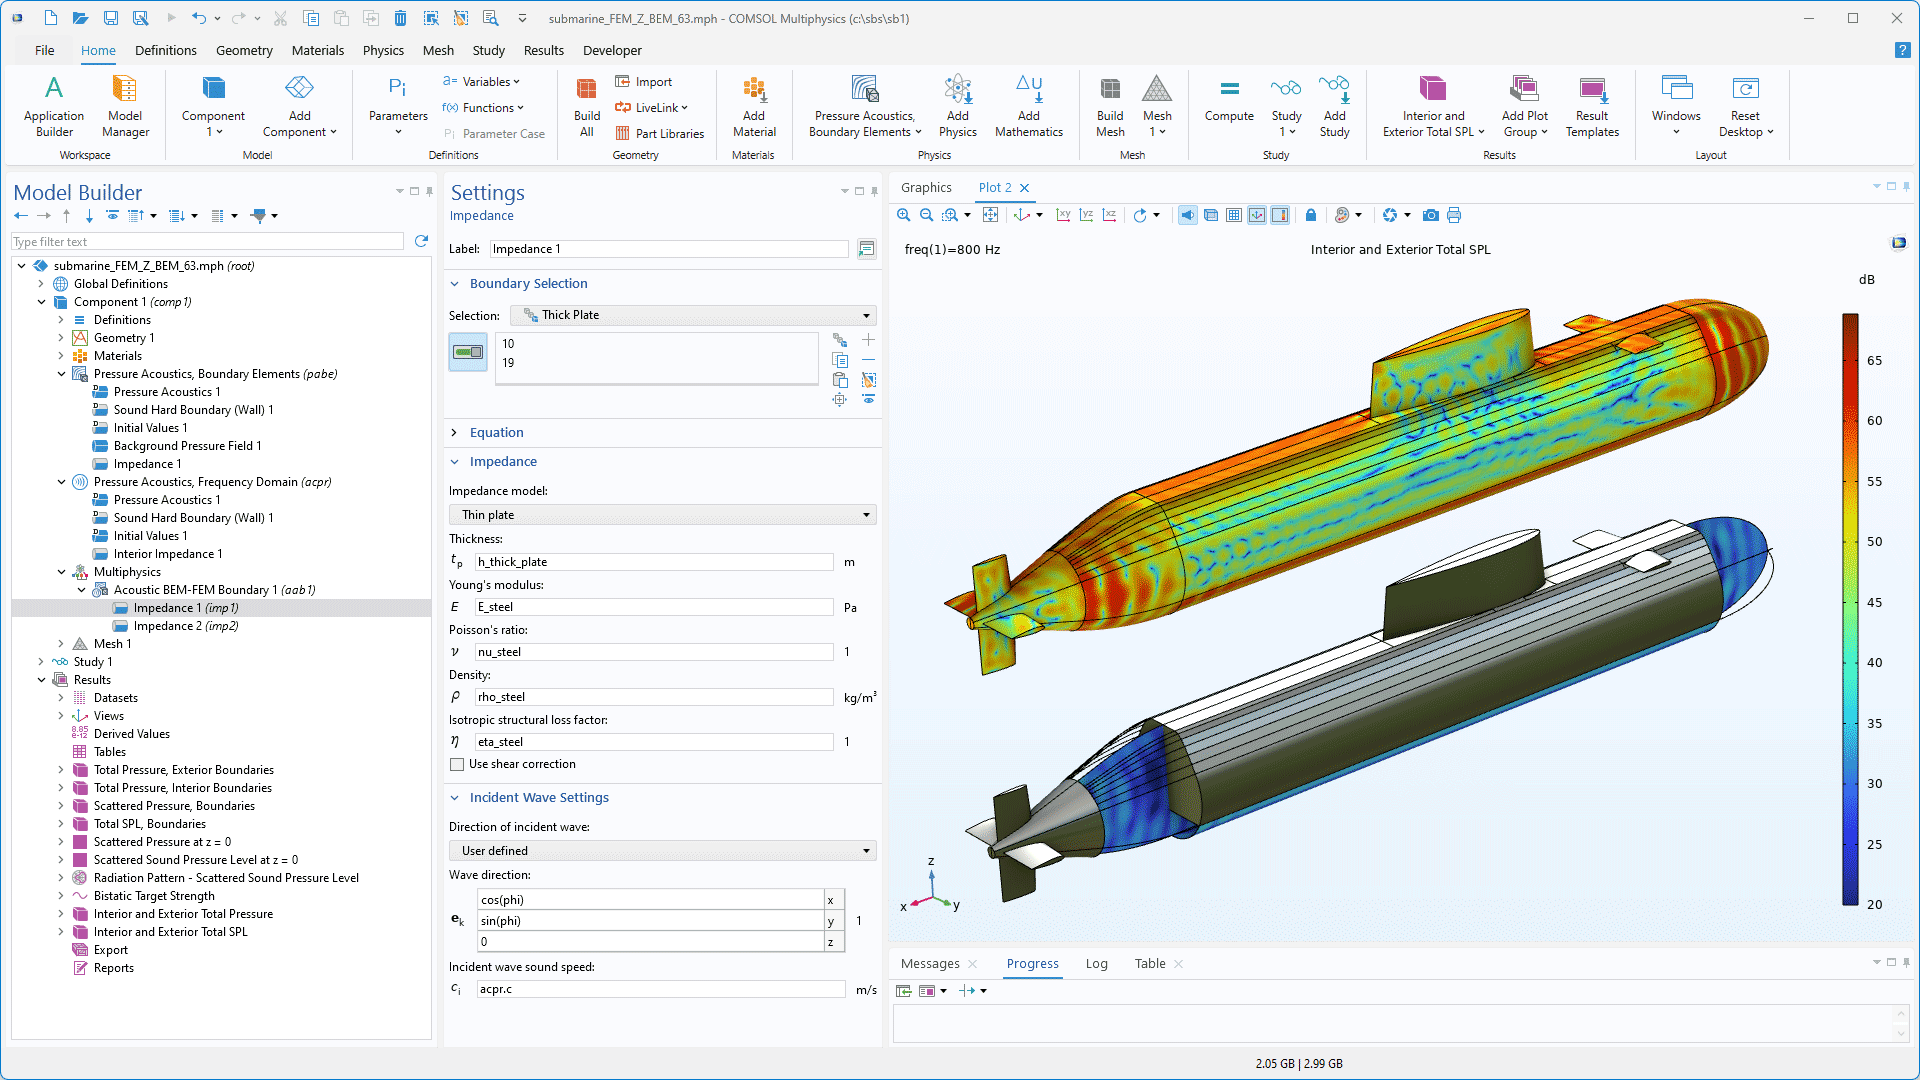
Task: Click the Zoom Extents icon
Action: click(x=990, y=215)
